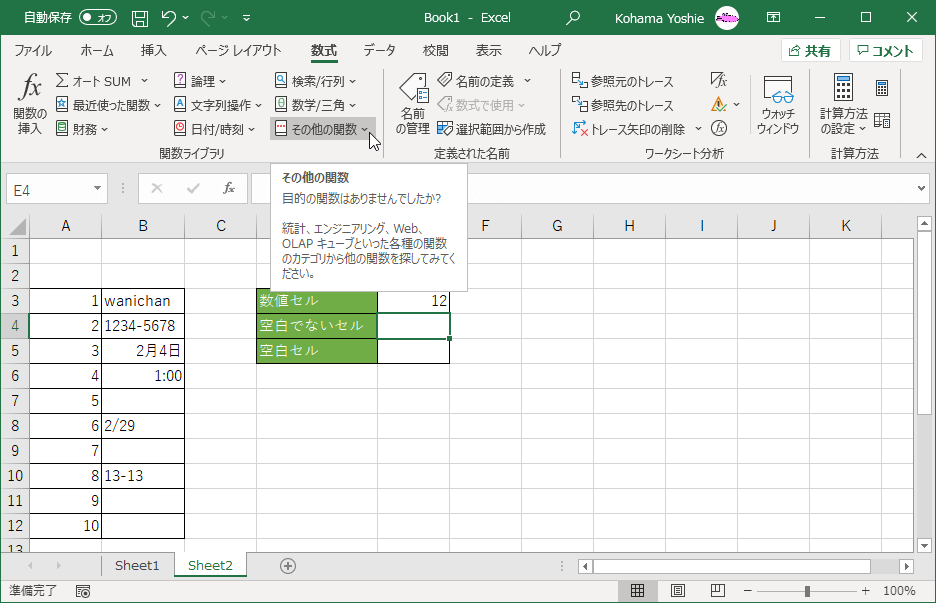The height and width of the screenshot is (603, 936).
Task: Open the Text (文字列操作) functions list
Action: pos(218,105)
